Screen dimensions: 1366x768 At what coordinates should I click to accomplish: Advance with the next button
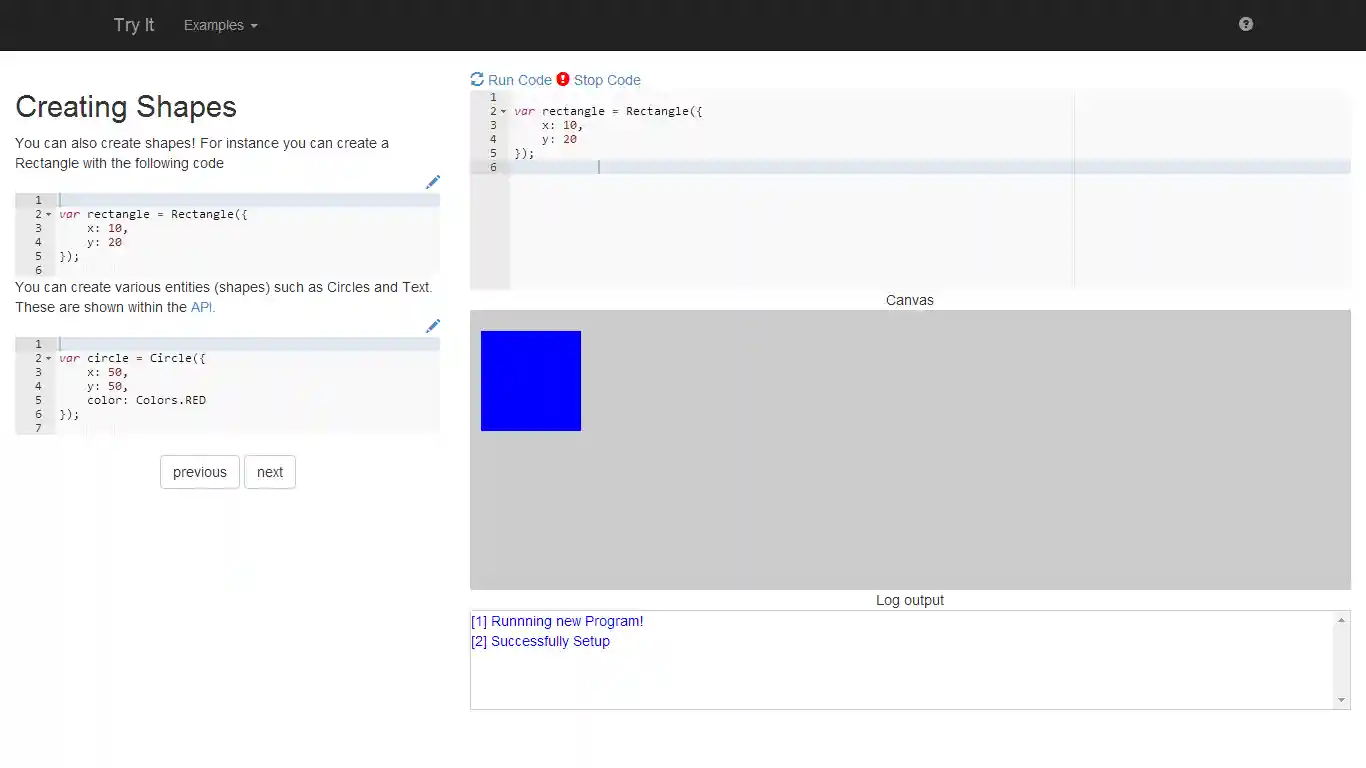270,472
